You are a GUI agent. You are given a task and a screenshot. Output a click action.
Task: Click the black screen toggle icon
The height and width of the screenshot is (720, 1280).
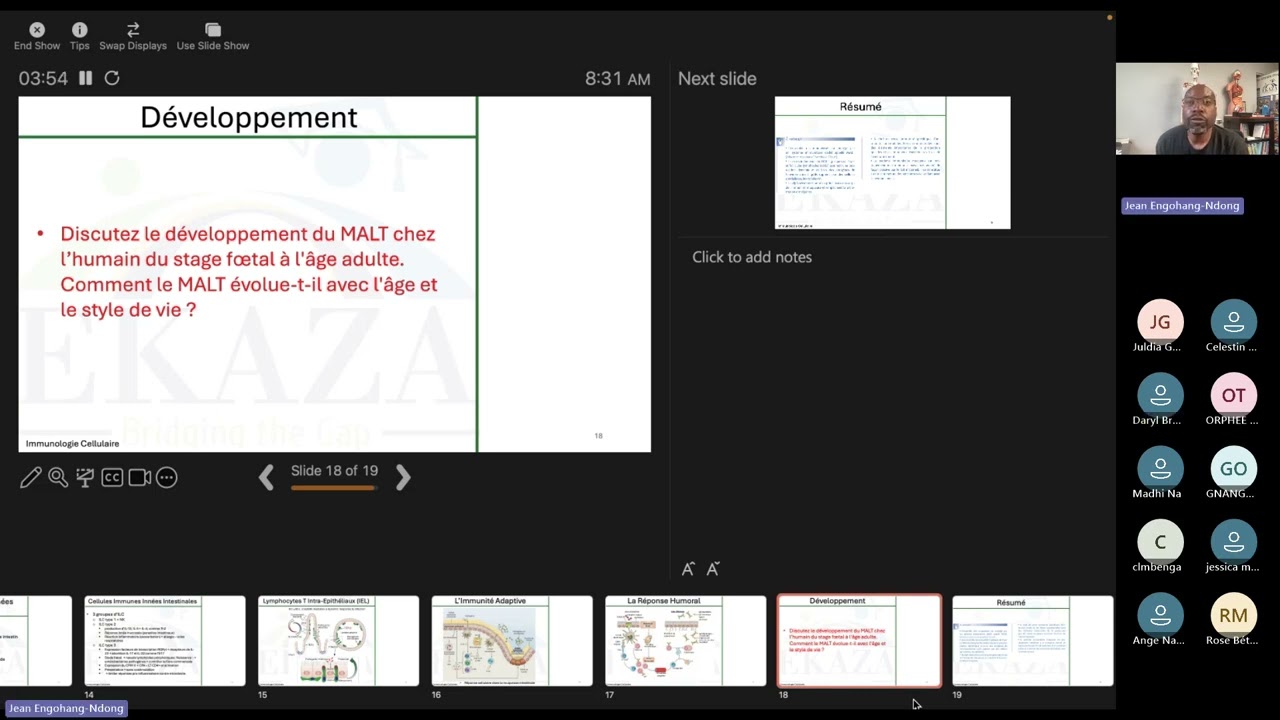tap(85, 478)
